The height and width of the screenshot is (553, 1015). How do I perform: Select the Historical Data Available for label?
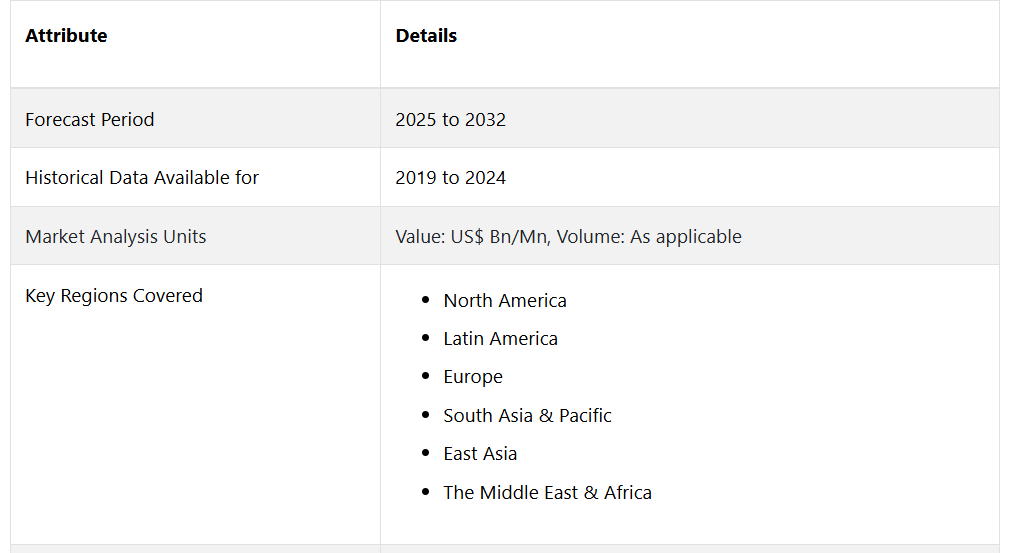pyautogui.click(x=142, y=178)
